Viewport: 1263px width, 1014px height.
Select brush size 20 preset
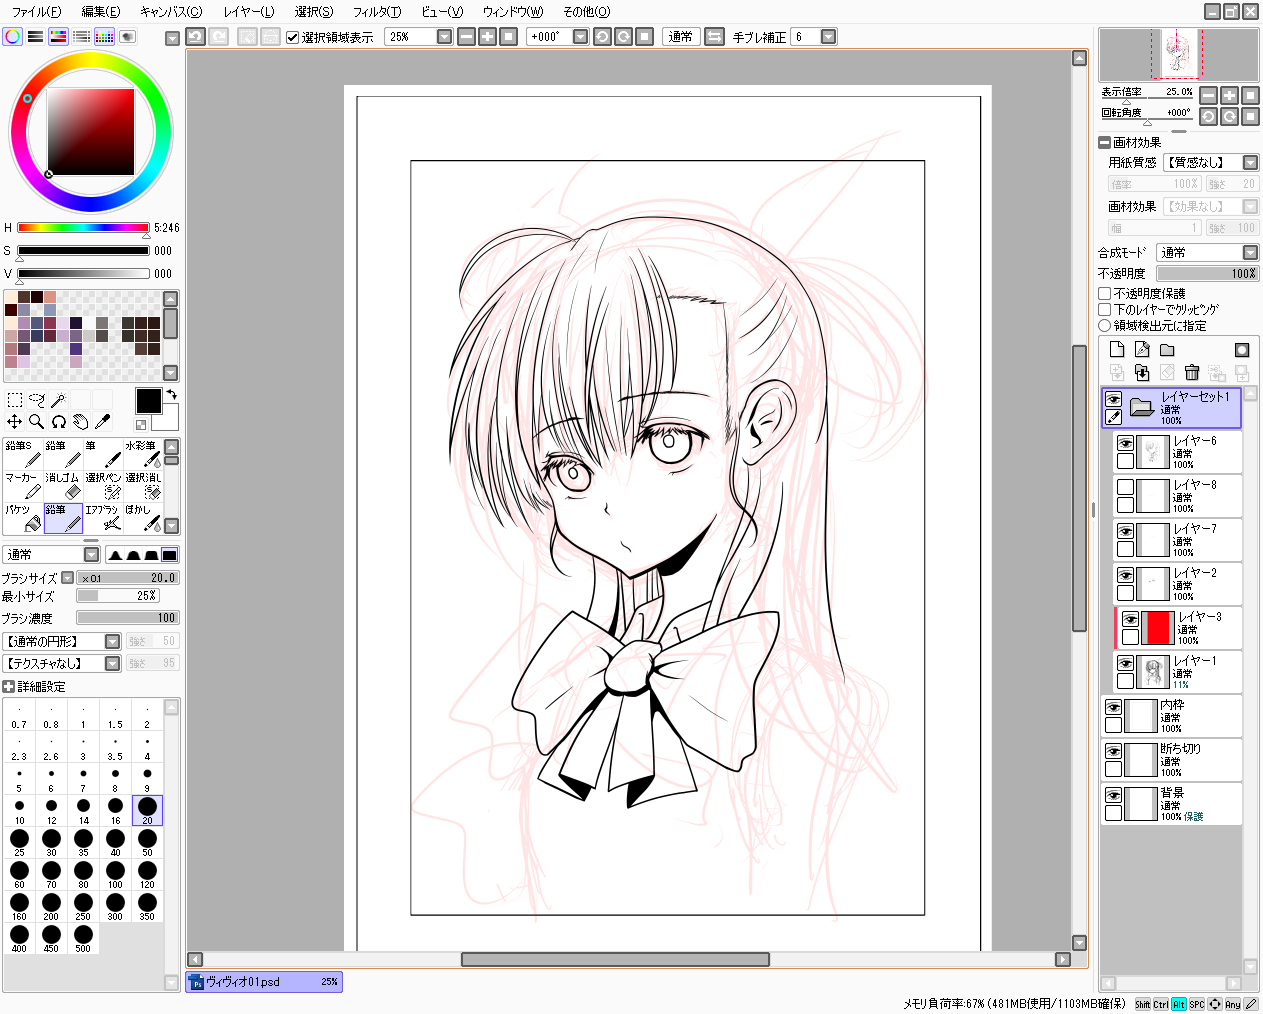point(147,809)
